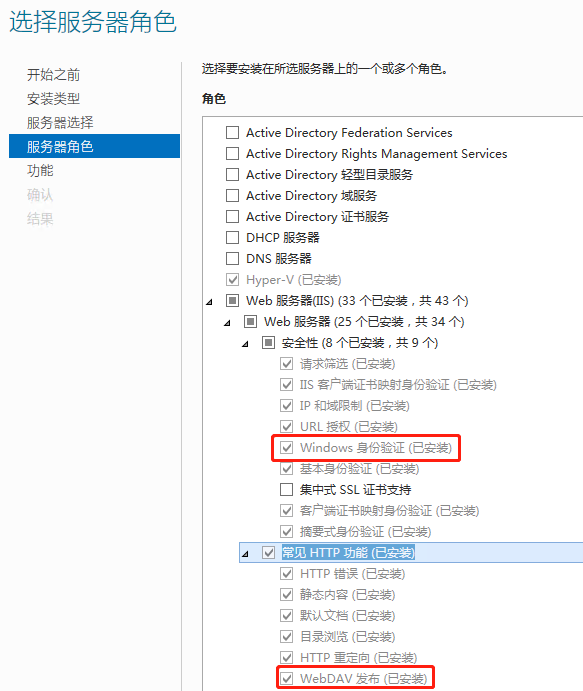
Task: Toggle Windows 身份验证 checkbox
Action: (286, 448)
